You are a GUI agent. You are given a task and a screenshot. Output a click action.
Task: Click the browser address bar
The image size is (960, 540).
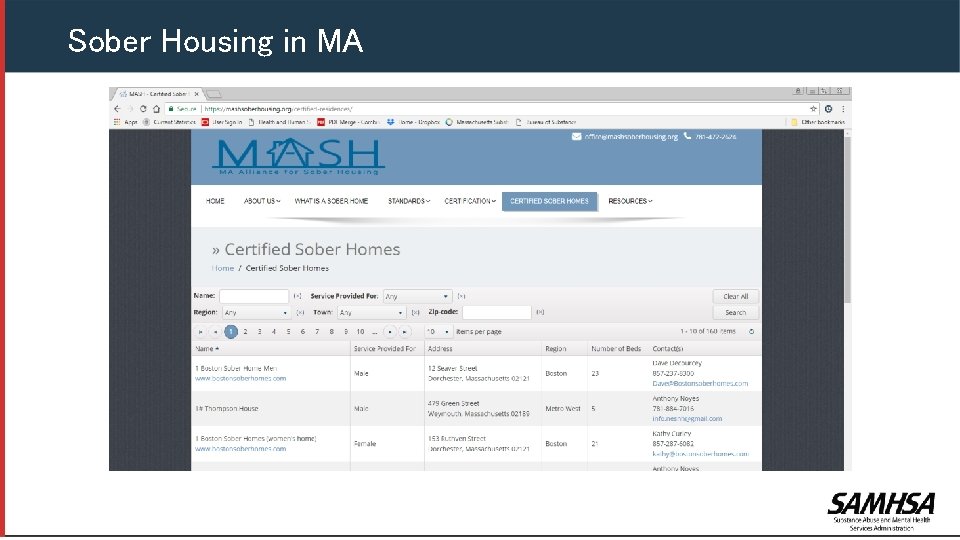[x=490, y=109]
